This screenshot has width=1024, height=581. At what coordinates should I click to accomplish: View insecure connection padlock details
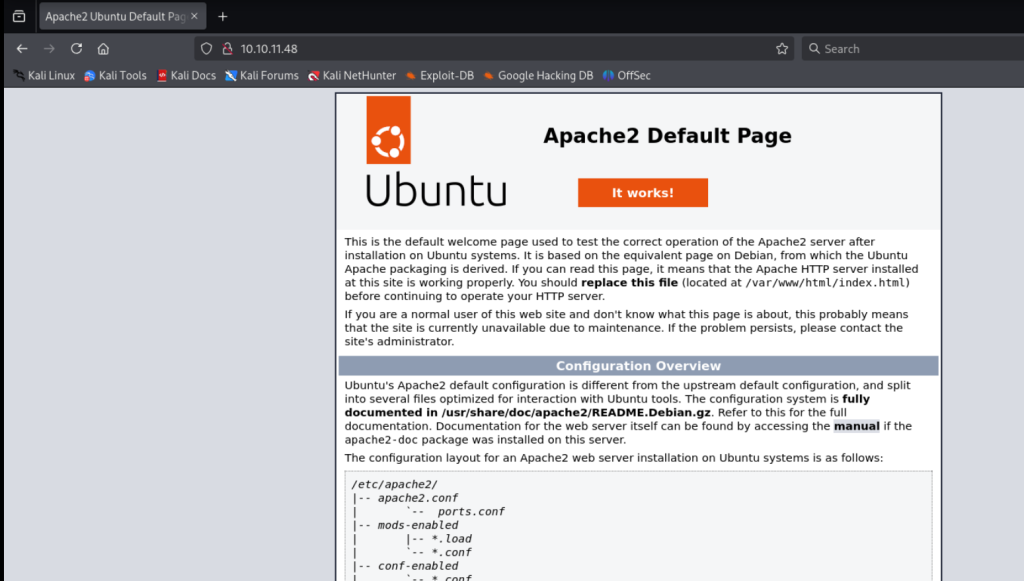coord(227,49)
